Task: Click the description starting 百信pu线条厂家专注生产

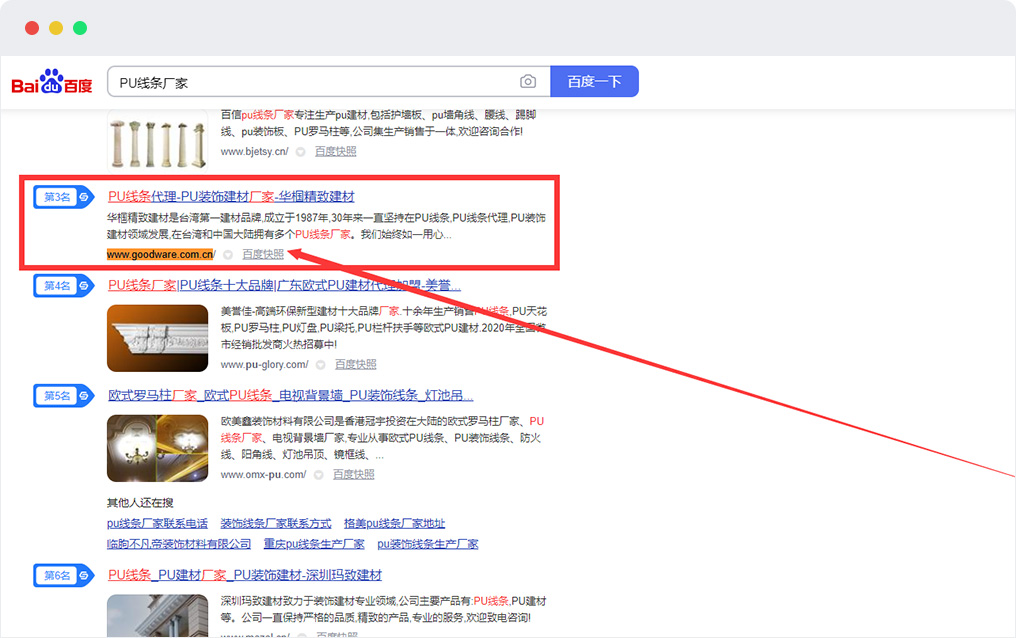Action: point(378,123)
